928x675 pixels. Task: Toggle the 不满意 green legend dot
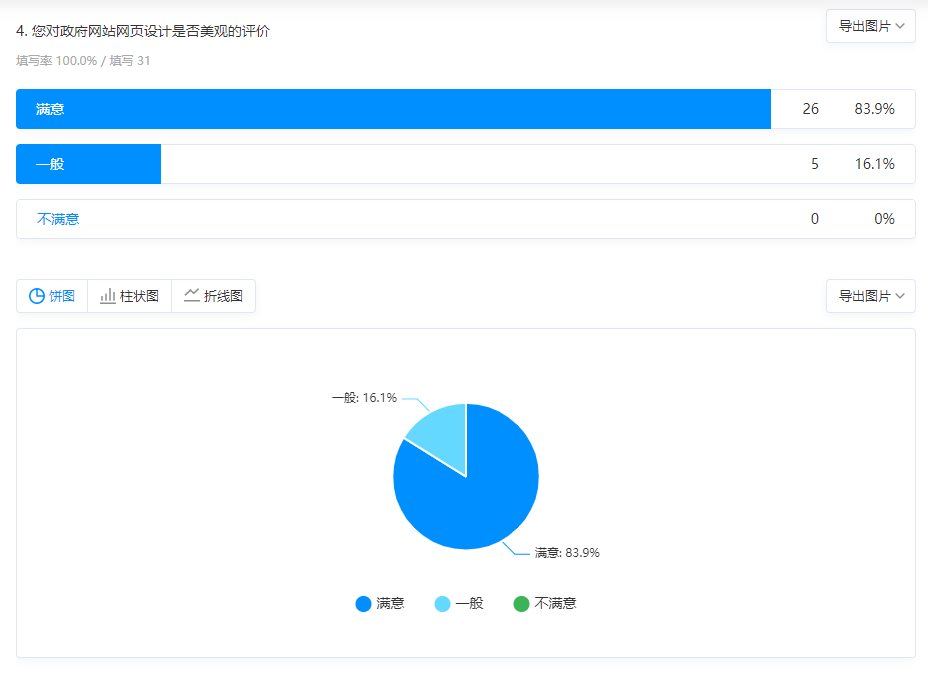tap(521, 603)
